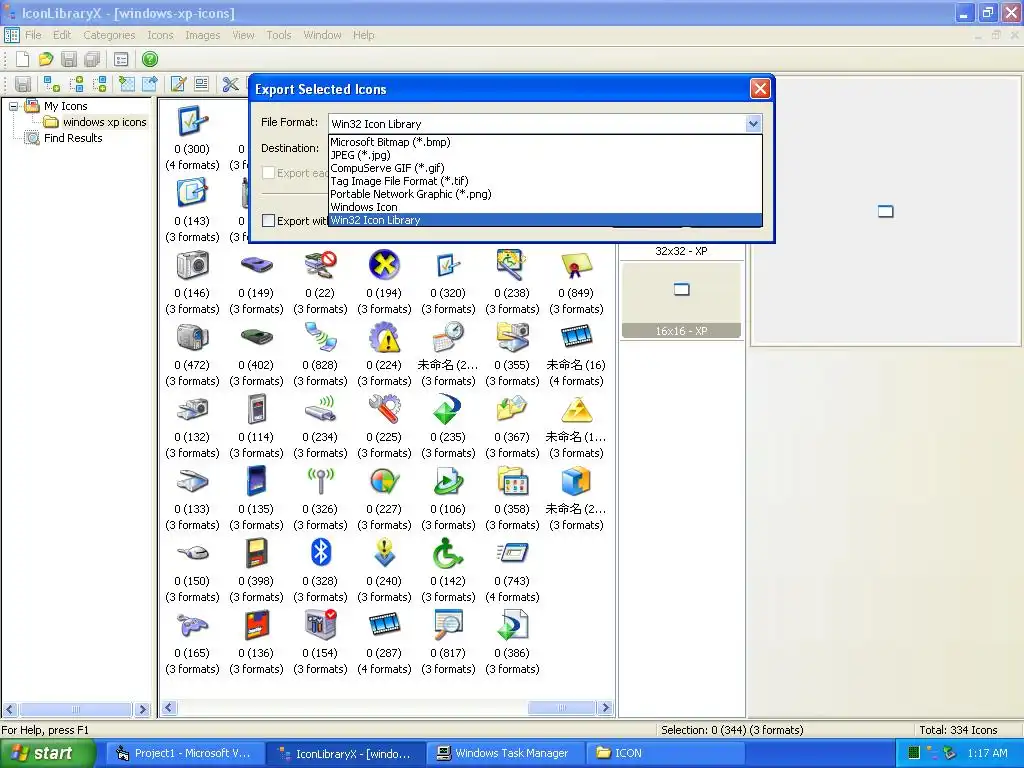Open the Images menu
Image resolution: width=1024 pixels, height=768 pixels.
[x=202, y=35]
